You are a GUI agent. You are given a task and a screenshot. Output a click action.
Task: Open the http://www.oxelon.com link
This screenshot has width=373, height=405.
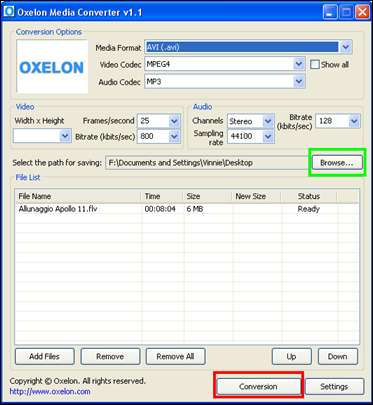click(50, 391)
